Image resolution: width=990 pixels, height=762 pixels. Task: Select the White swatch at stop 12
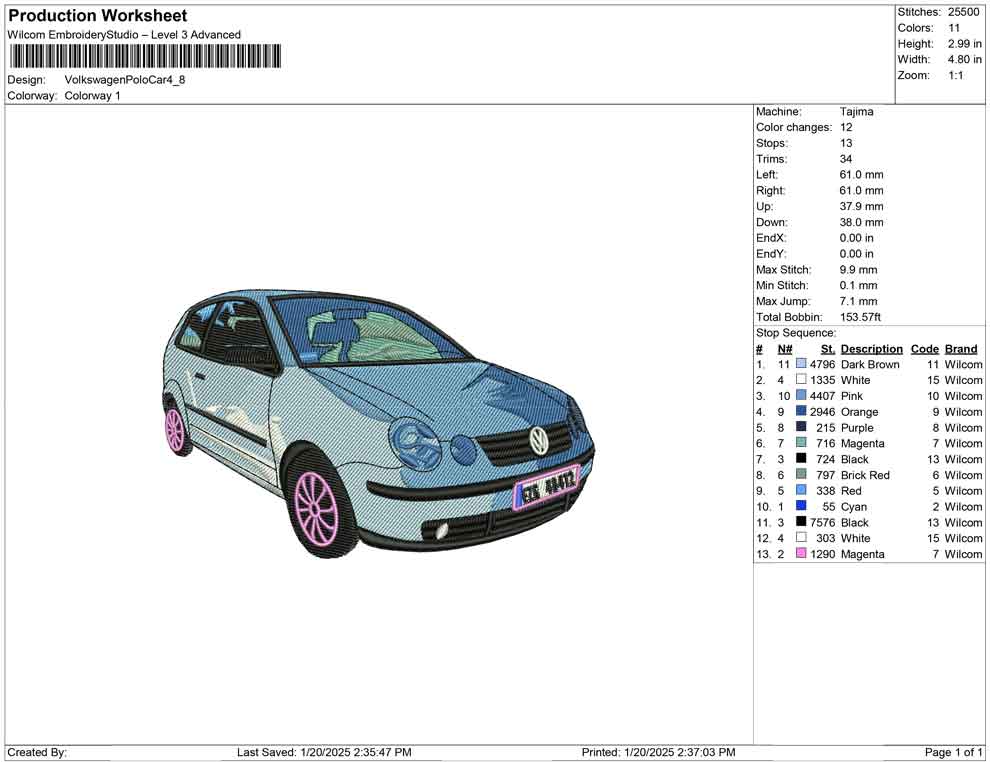tap(800, 538)
